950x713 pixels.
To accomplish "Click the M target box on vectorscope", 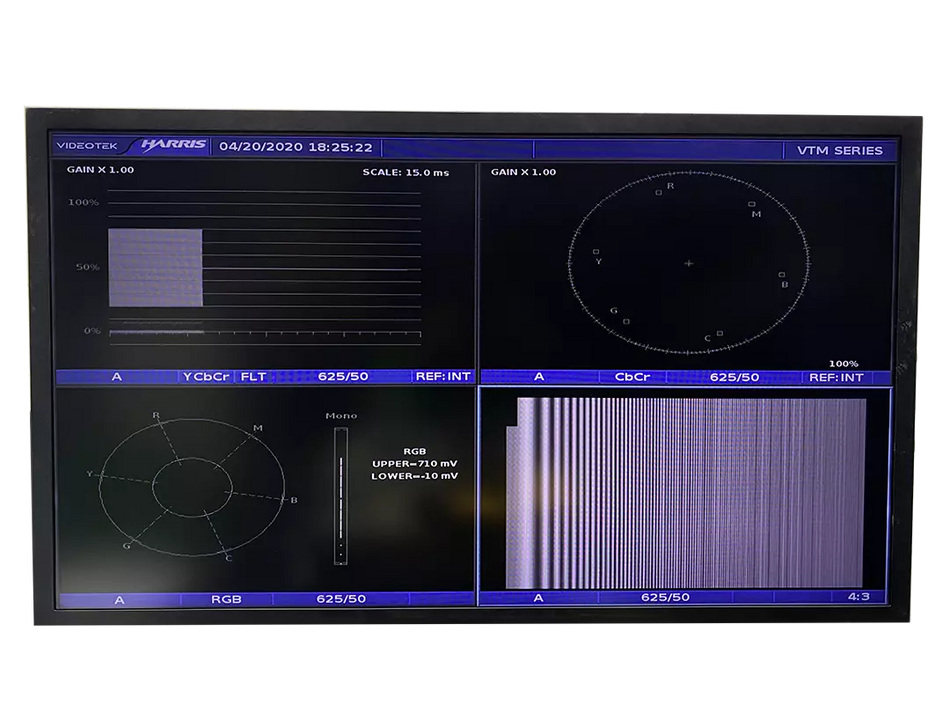I will 751,204.
